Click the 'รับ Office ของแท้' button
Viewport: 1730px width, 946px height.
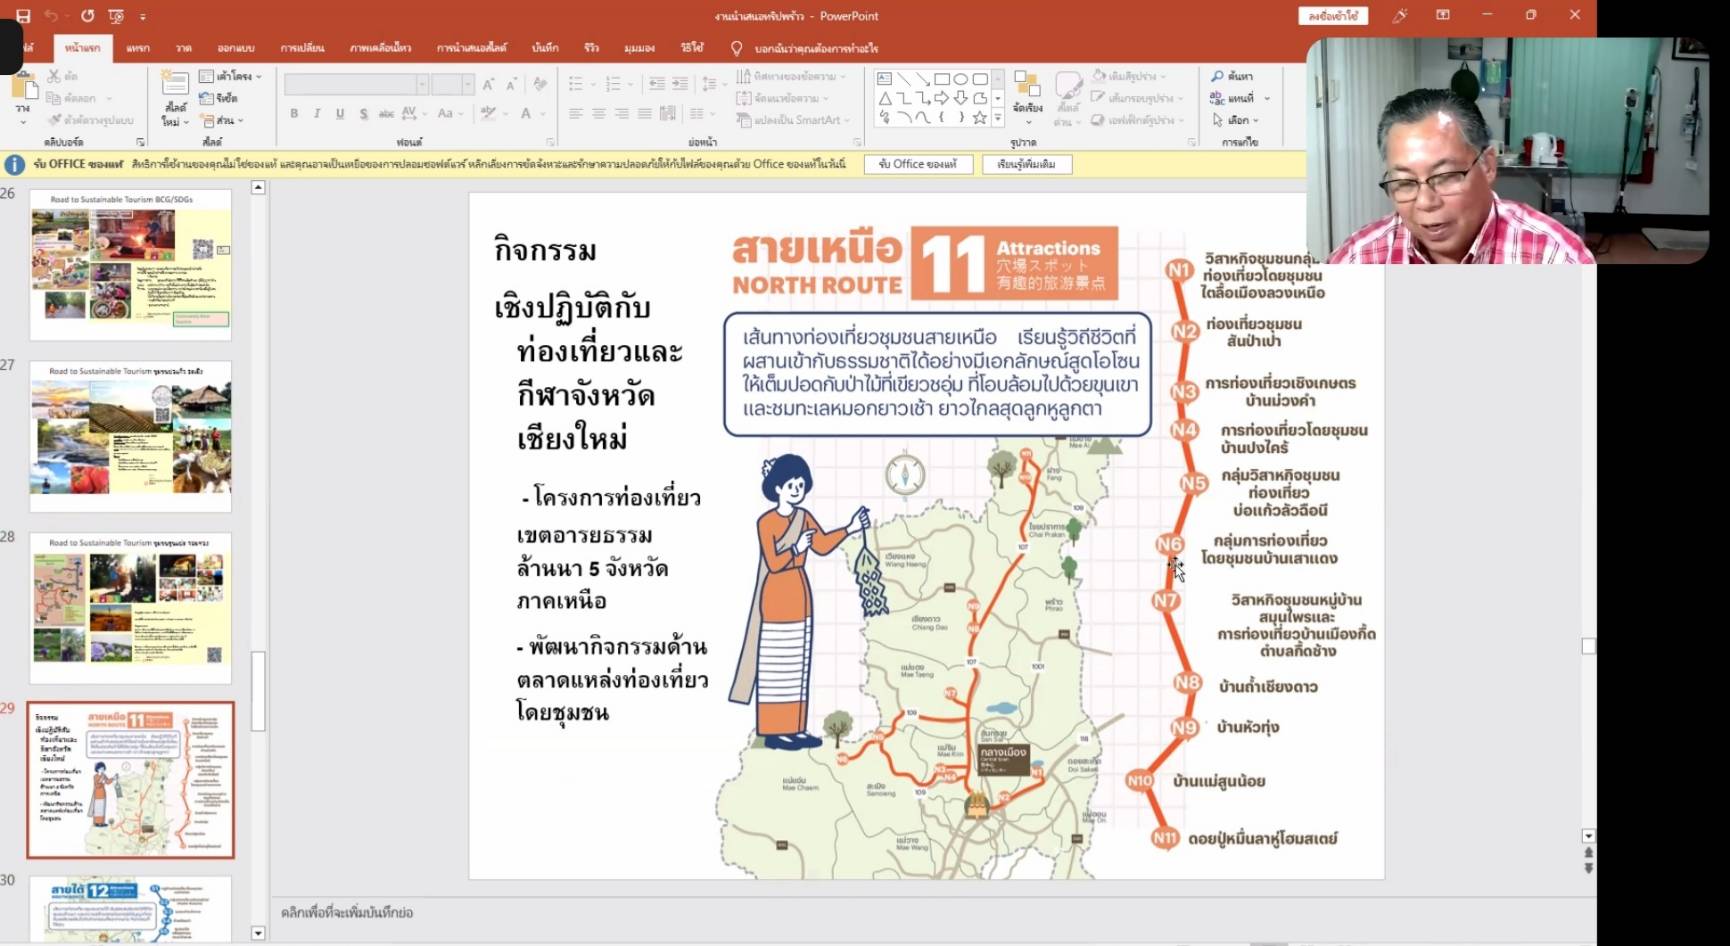click(917, 164)
